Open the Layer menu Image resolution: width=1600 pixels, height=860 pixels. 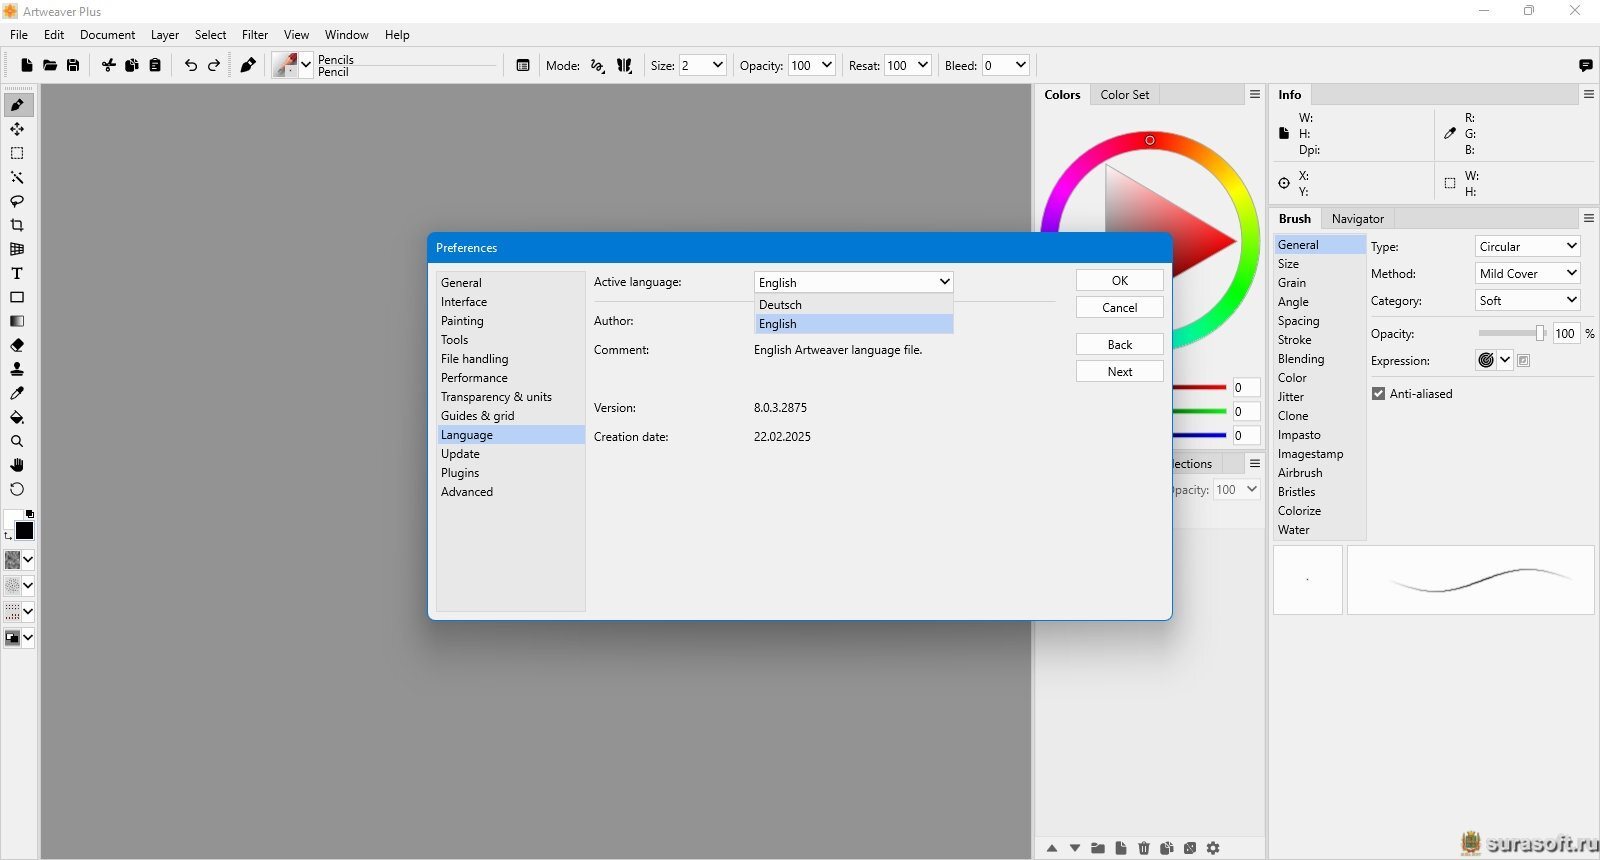point(165,34)
